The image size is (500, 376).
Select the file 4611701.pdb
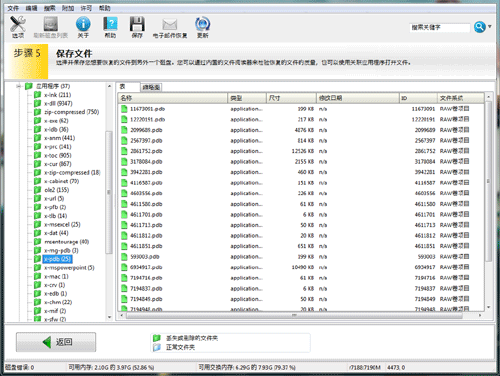[146, 215]
